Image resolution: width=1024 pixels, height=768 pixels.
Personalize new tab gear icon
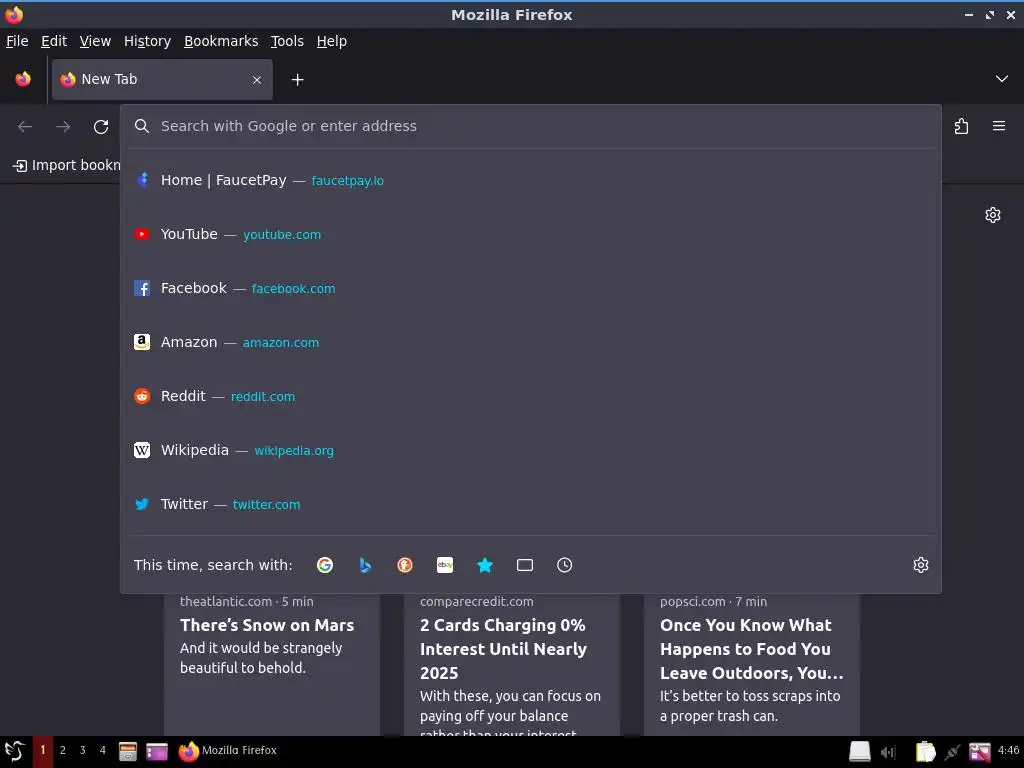[993, 215]
